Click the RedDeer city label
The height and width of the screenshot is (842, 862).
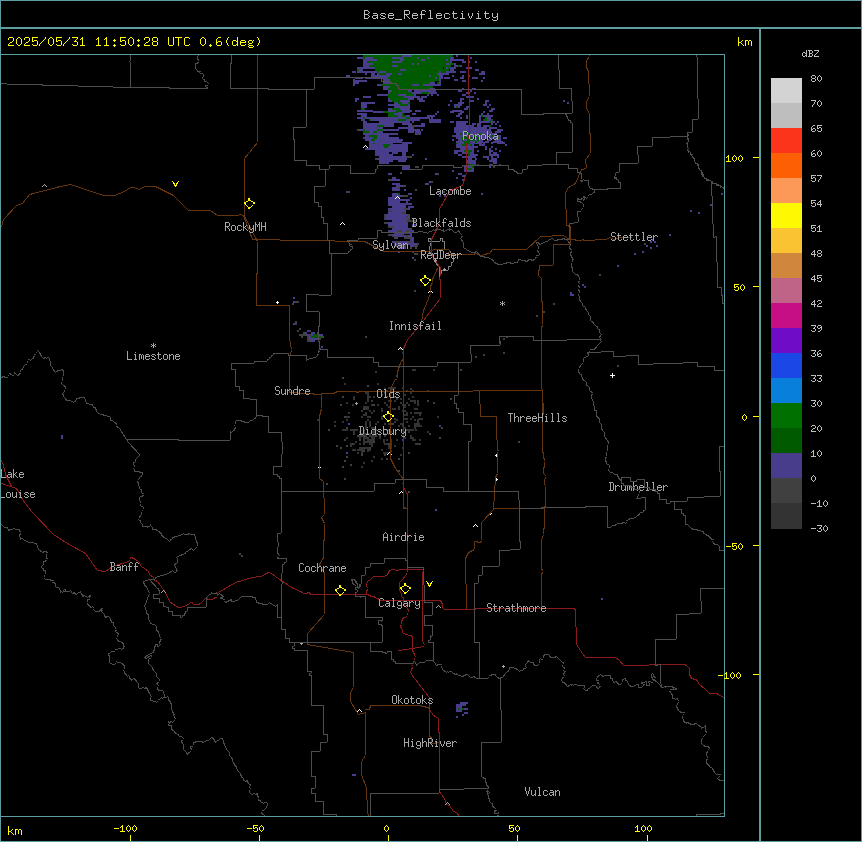click(440, 255)
